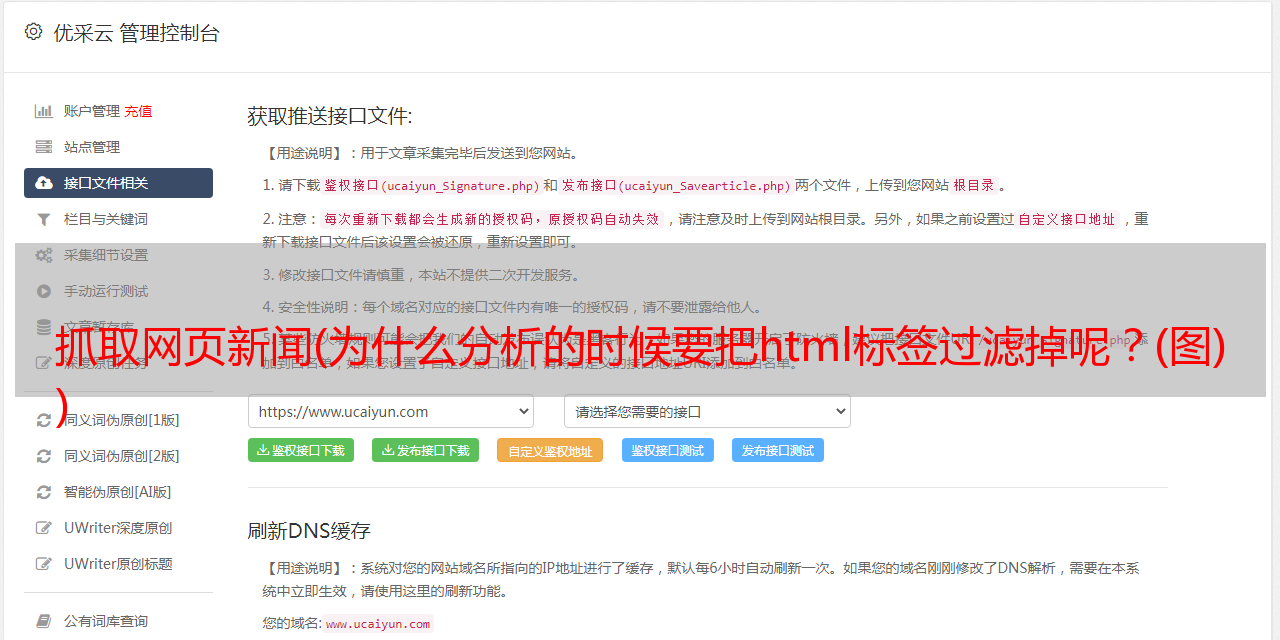Viewport: 1280px width, 640px height.
Task: Click the refresh icon beside 智能伪原创[AI版]
Action: pyautogui.click(x=44, y=492)
